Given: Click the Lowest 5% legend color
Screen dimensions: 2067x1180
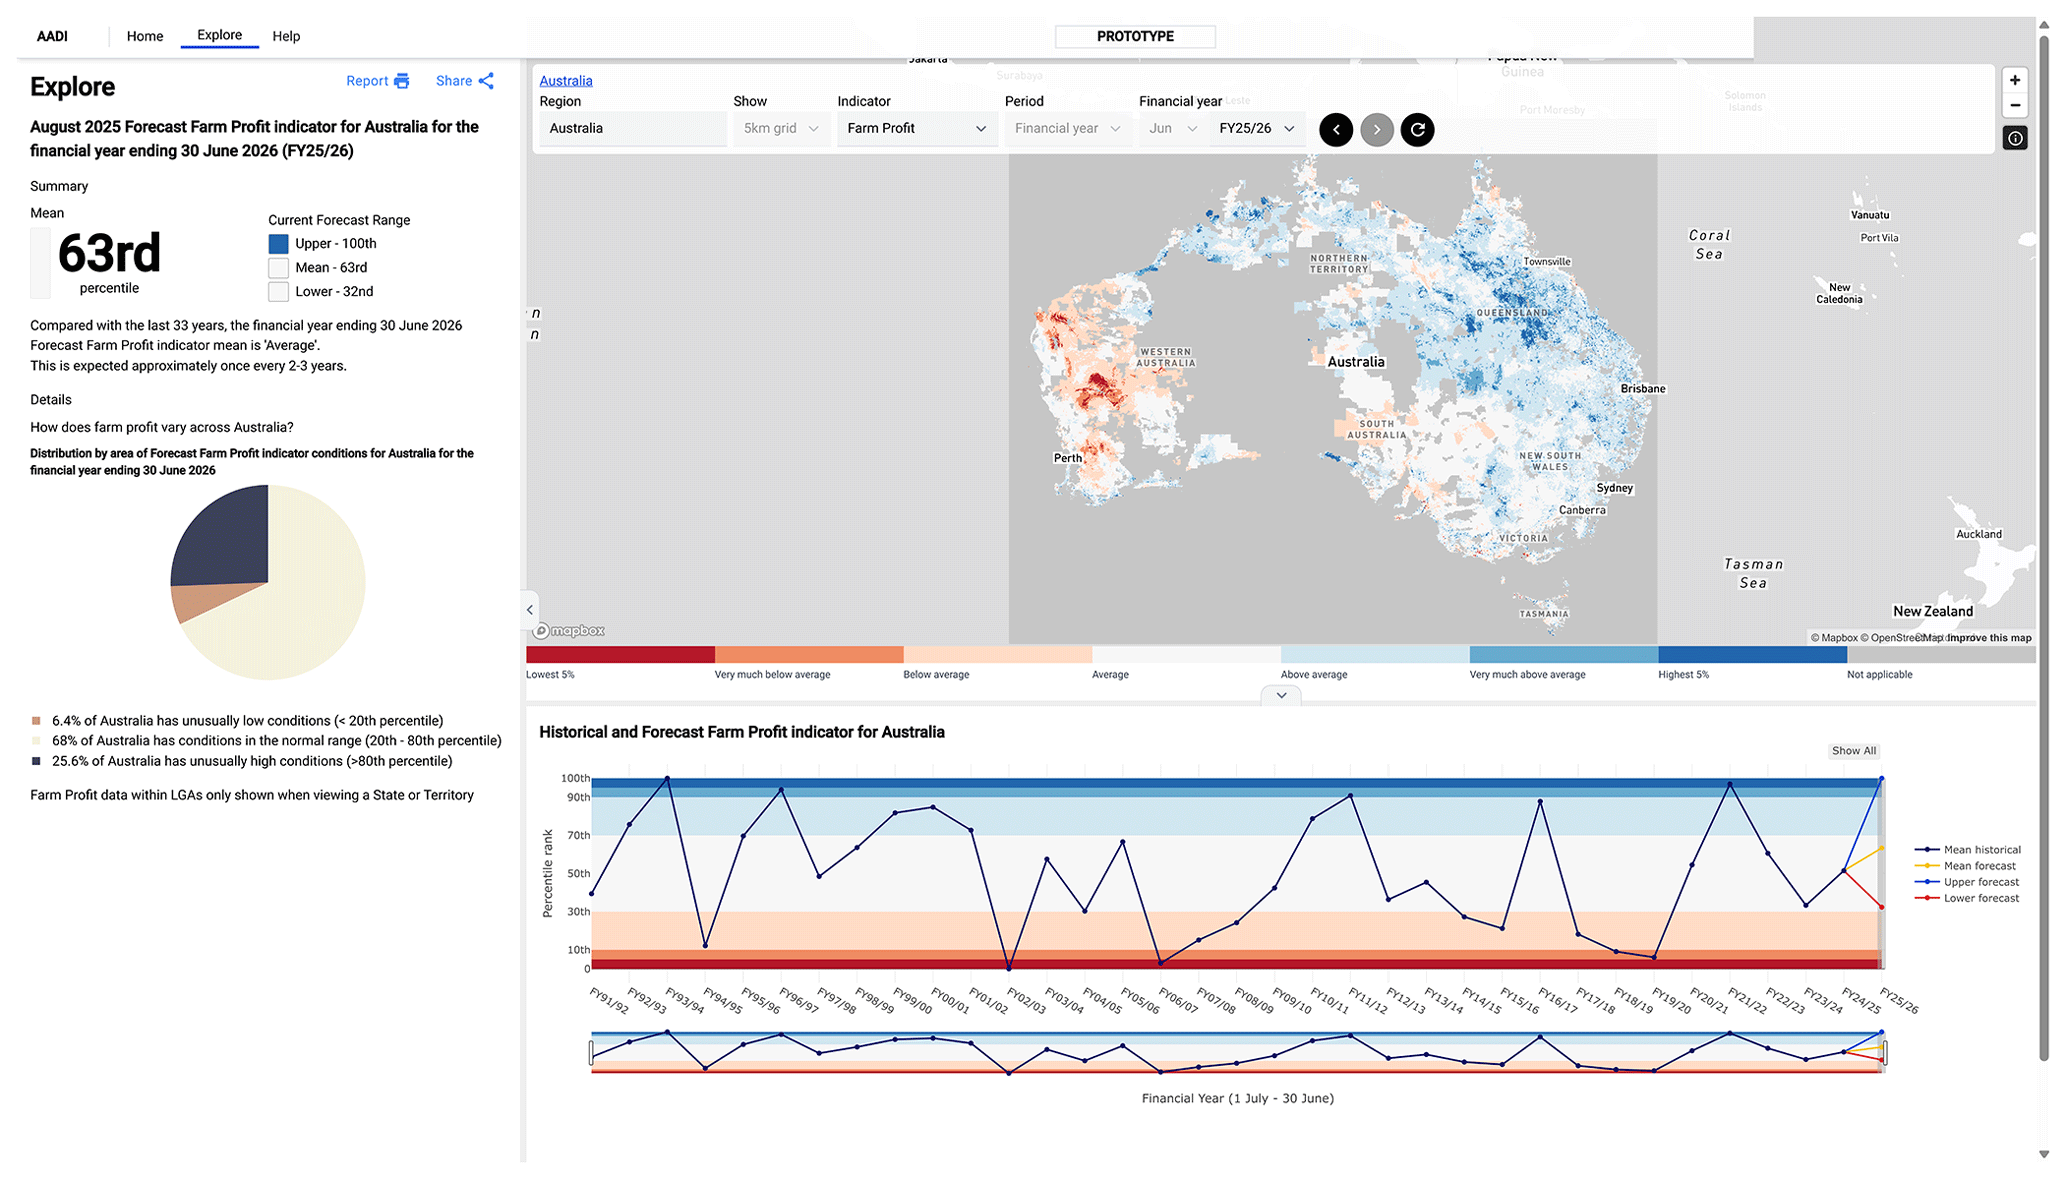Looking at the screenshot, I should tap(620, 655).
